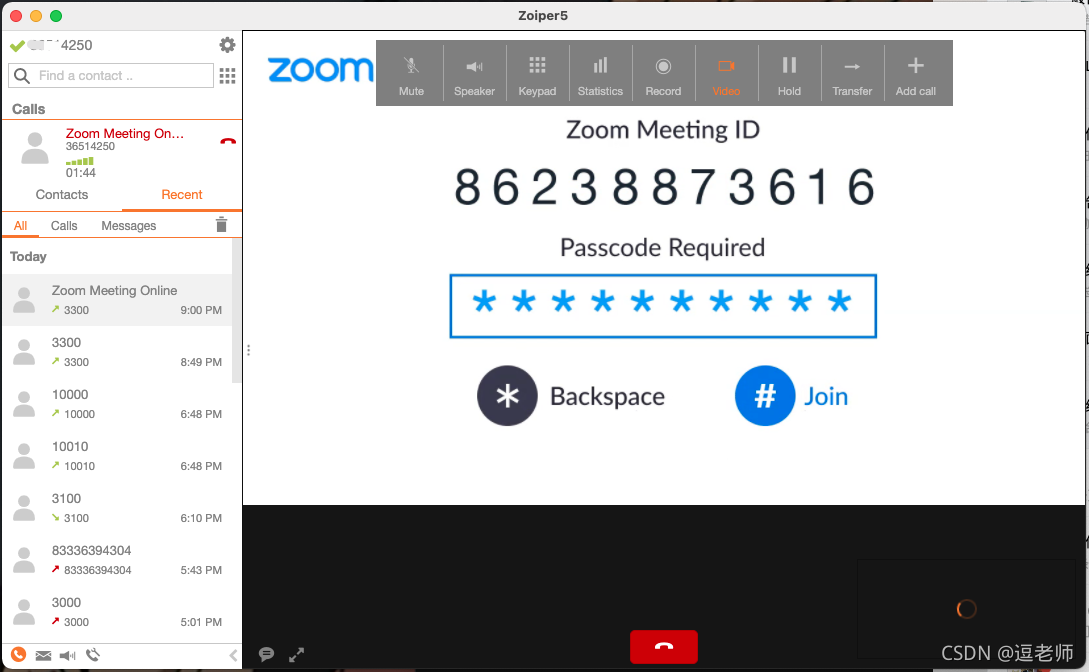Mute the microphone in call toolbar
The image size is (1089, 672).
coord(411,74)
